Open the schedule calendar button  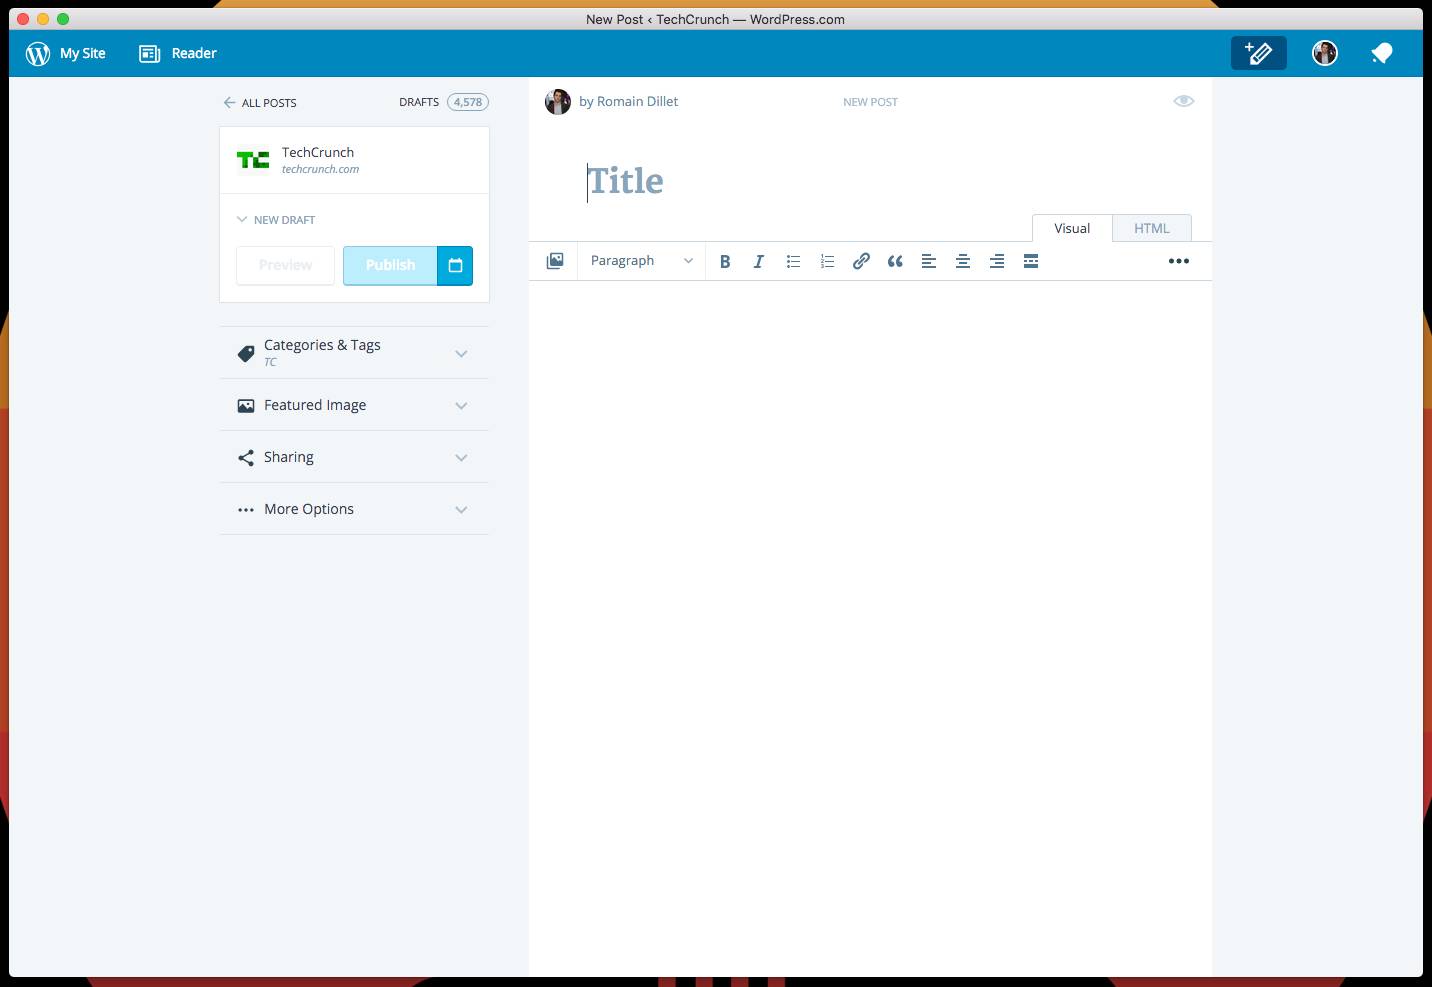click(x=455, y=265)
